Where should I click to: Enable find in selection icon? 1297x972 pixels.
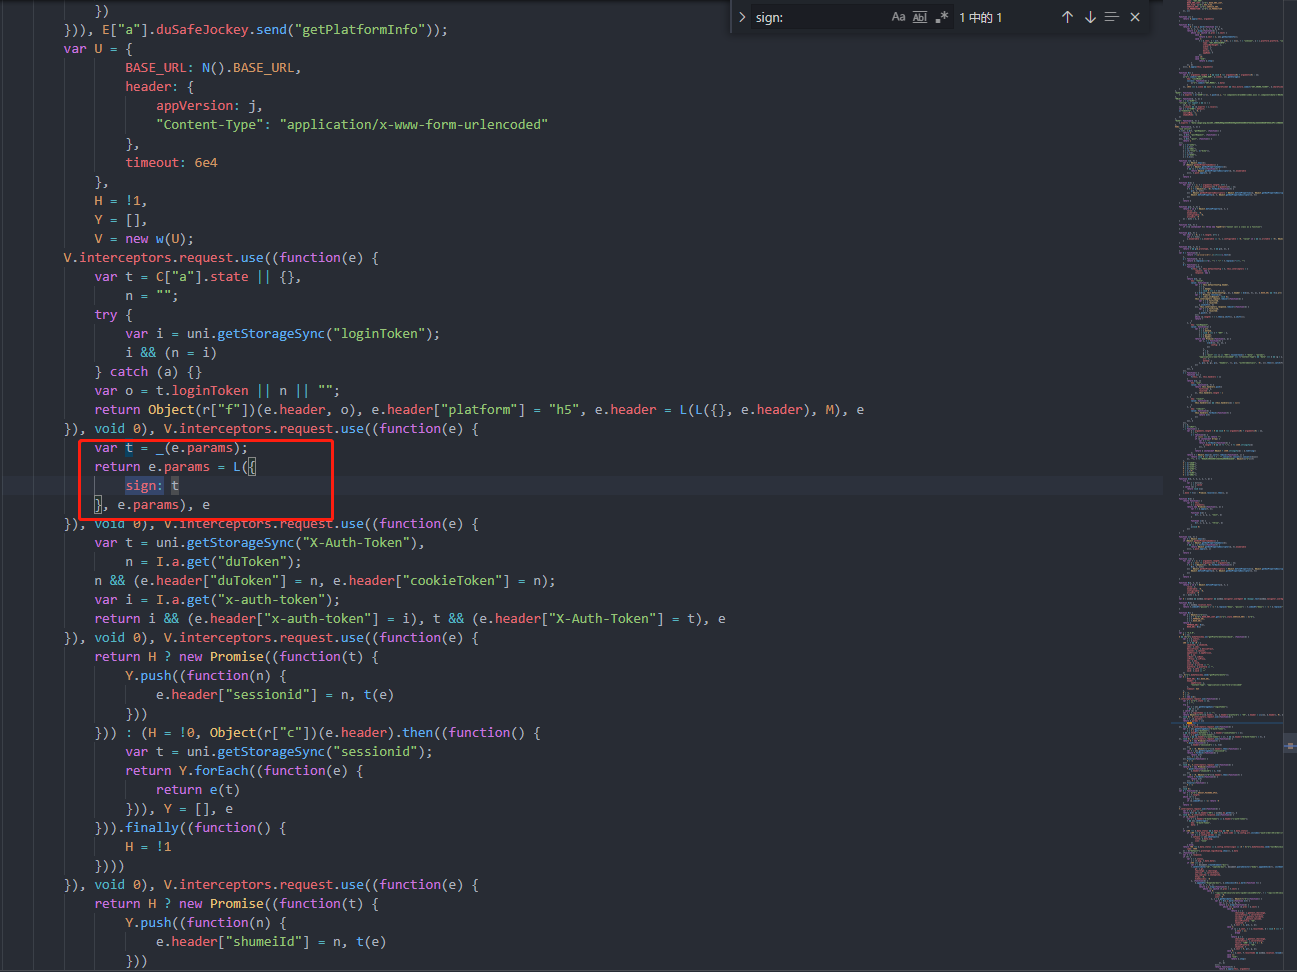[1112, 17]
